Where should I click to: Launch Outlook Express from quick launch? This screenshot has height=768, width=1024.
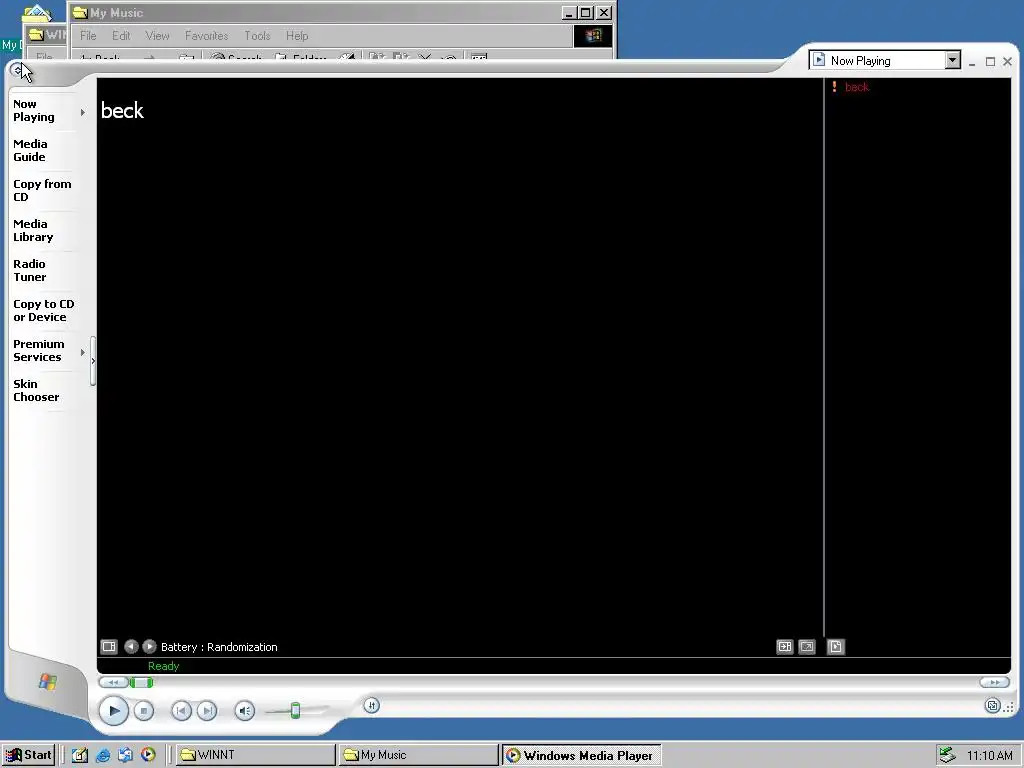click(x=125, y=755)
